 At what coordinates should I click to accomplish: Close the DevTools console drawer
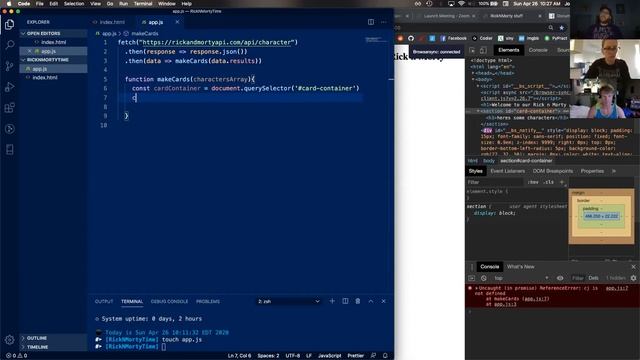click(633, 267)
